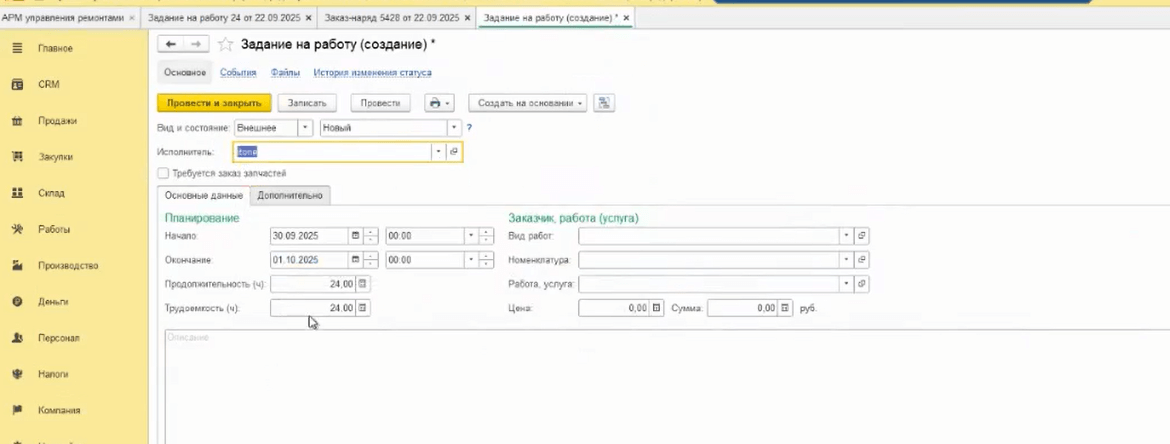Expand the Вид работ dropdown list
The image size is (1170, 444).
point(846,236)
